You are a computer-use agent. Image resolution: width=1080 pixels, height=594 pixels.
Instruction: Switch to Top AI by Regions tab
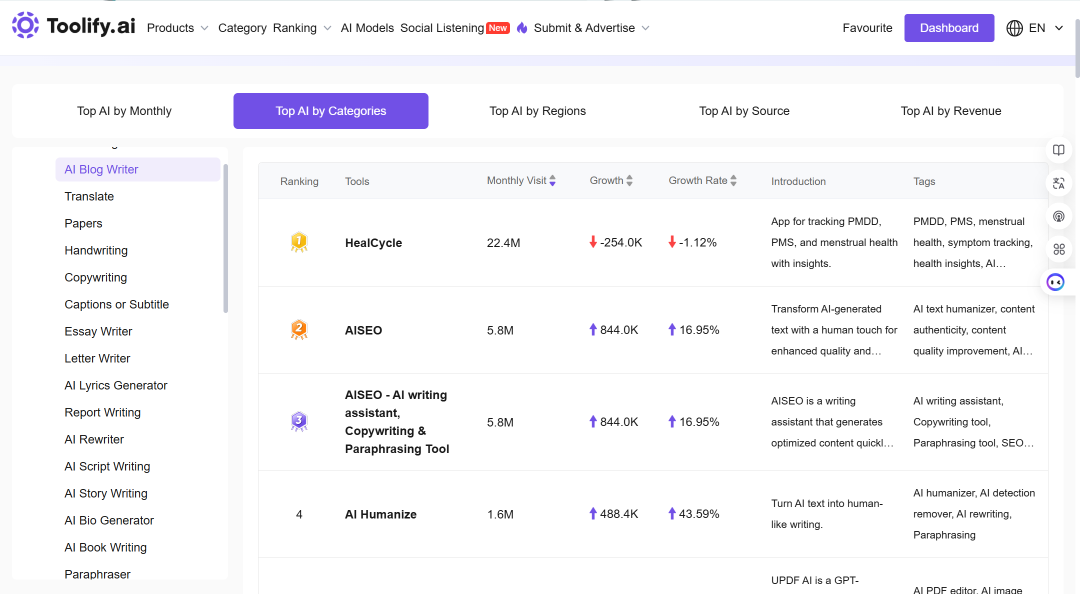point(537,111)
